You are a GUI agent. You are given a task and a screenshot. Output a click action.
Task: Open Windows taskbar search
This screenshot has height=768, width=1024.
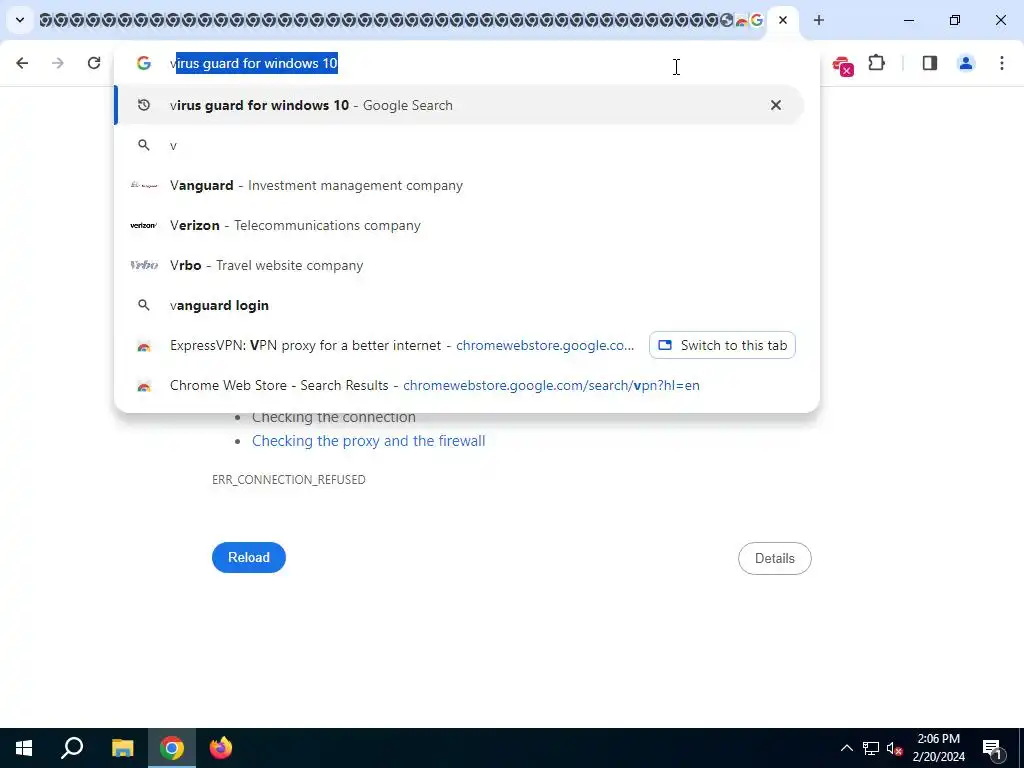click(x=72, y=748)
